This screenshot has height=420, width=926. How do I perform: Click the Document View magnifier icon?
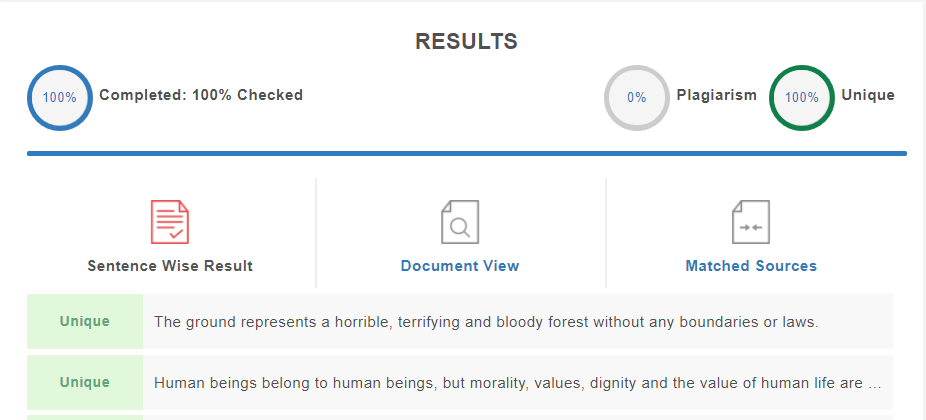coord(460,222)
